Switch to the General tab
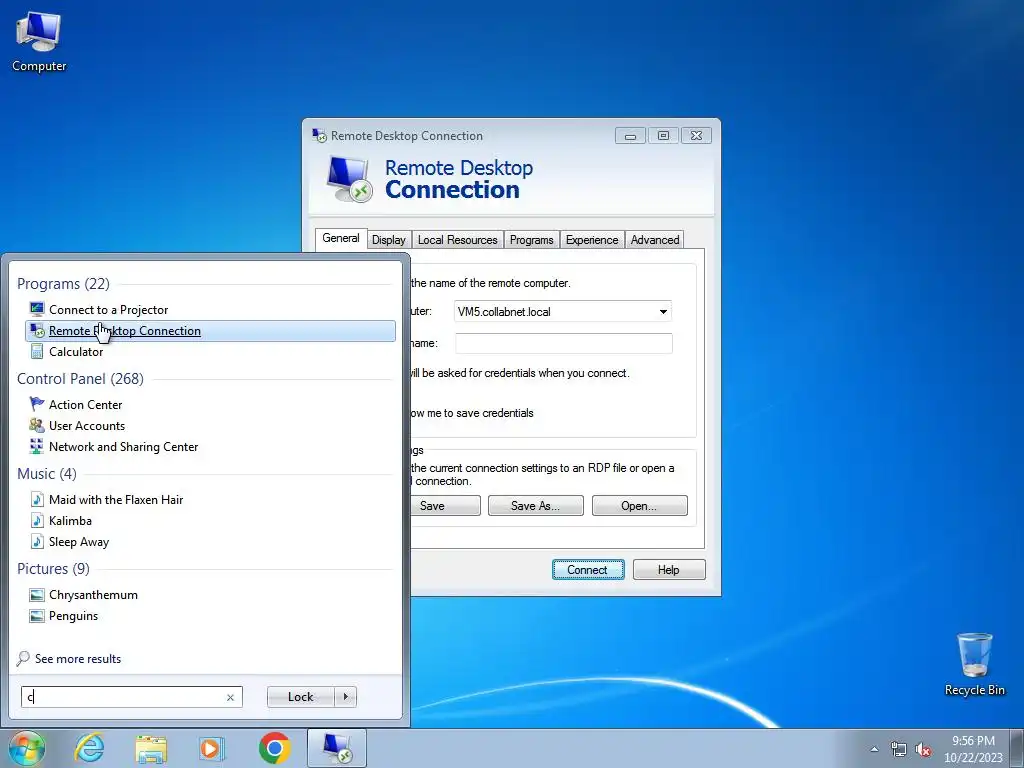This screenshot has width=1024, height=768. tap(340, 238)
